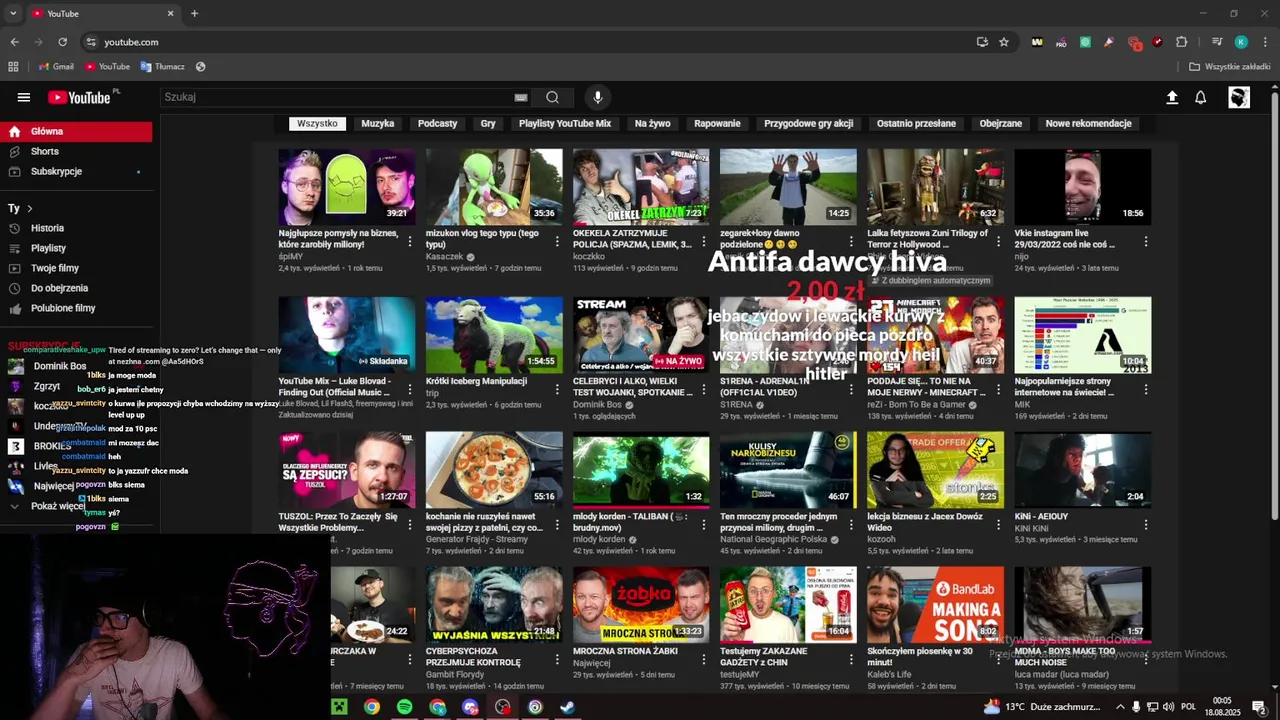Open Historia in sidebar
Screen dimensions: 1280x720
coord(76,228)
